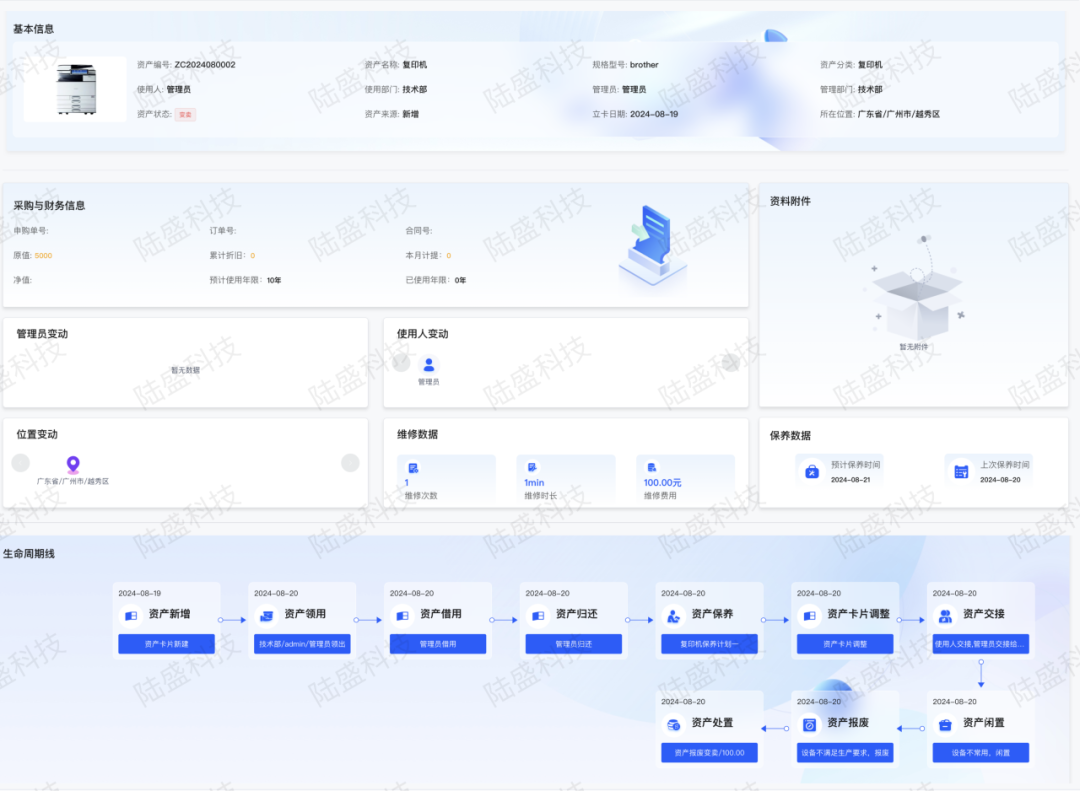Click the 资产卡片调整 lifecycle icon

click(x=809, y=615)
